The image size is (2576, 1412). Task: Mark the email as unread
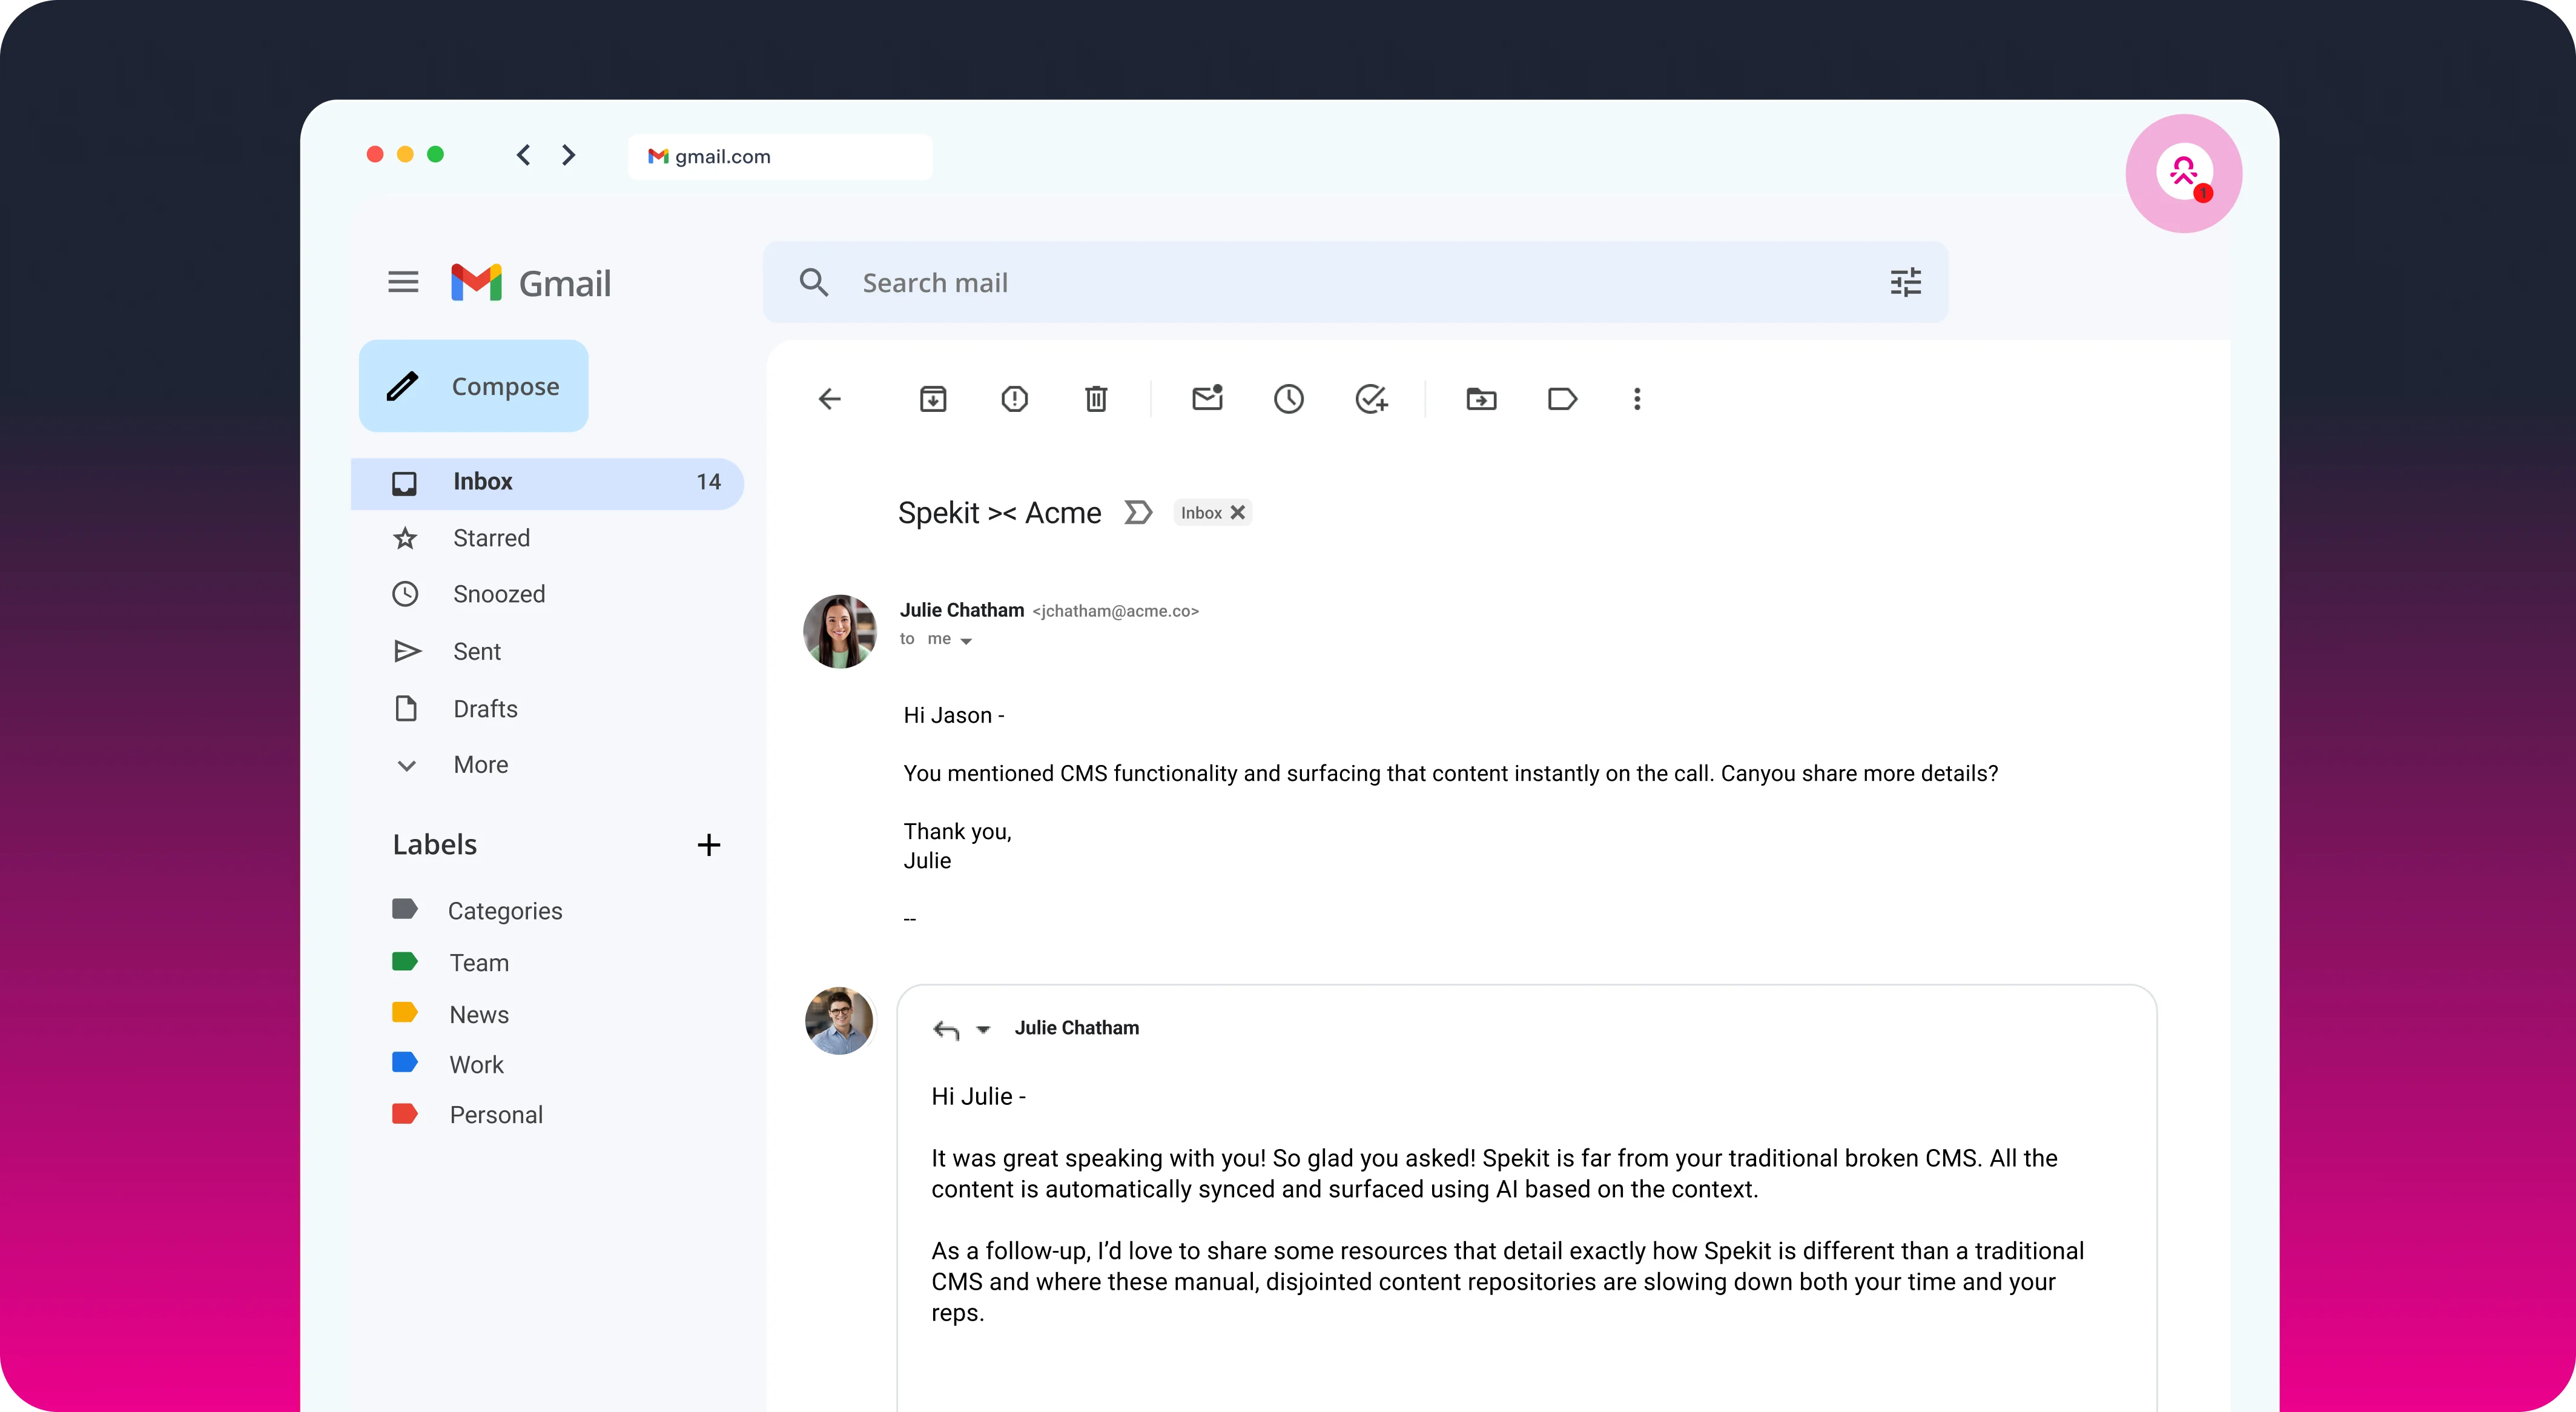[1208, 398]
